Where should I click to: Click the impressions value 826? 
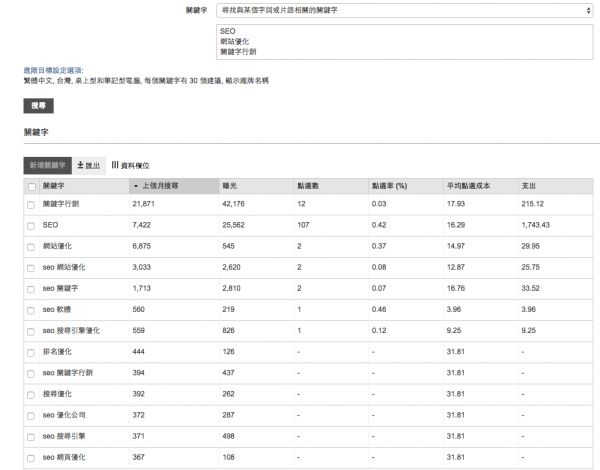click(228, 330)
